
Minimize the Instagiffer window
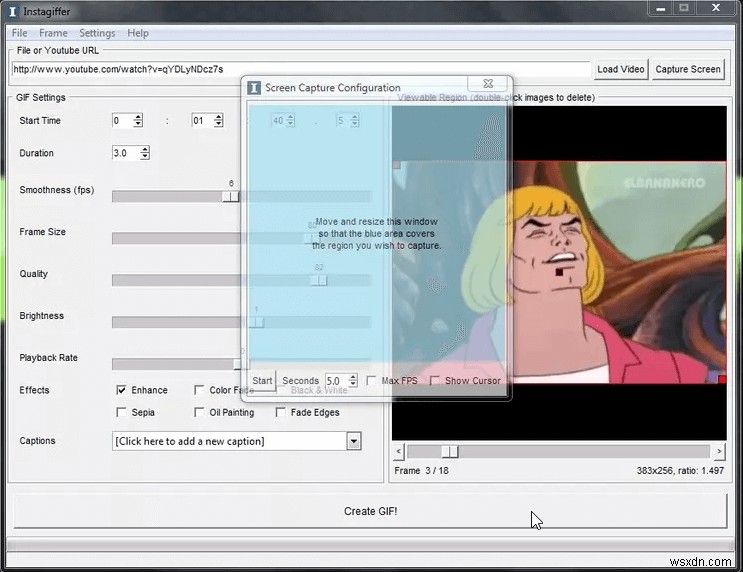coord(661,8)
